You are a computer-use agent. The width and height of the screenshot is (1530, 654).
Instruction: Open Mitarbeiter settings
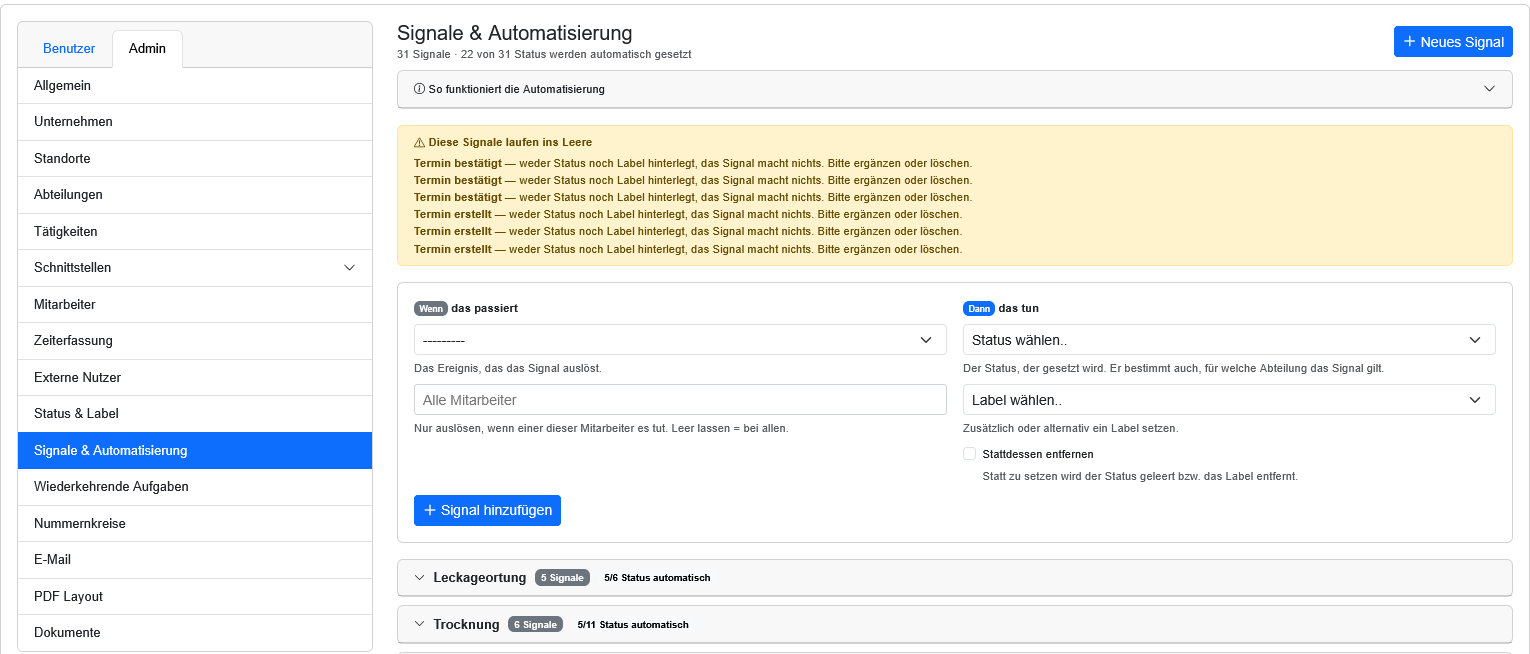195,305
